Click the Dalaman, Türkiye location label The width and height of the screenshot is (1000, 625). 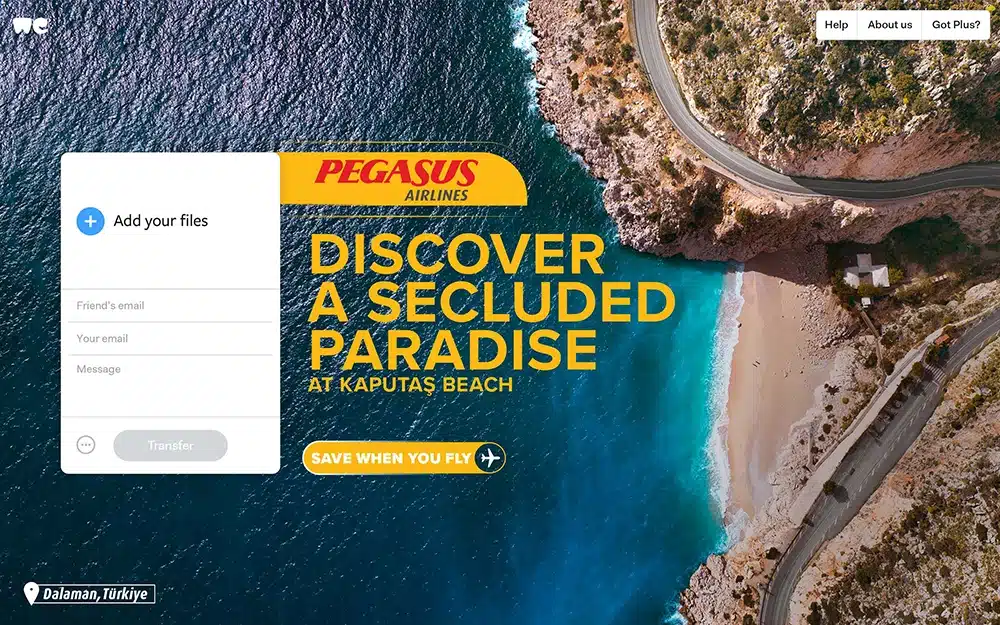pos(96,594)
